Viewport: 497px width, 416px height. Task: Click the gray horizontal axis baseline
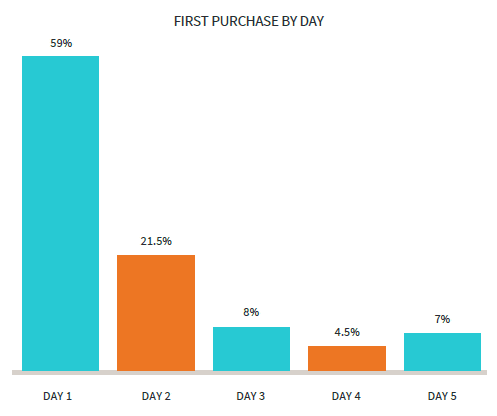pyautogui.click(x=249, y=372)
